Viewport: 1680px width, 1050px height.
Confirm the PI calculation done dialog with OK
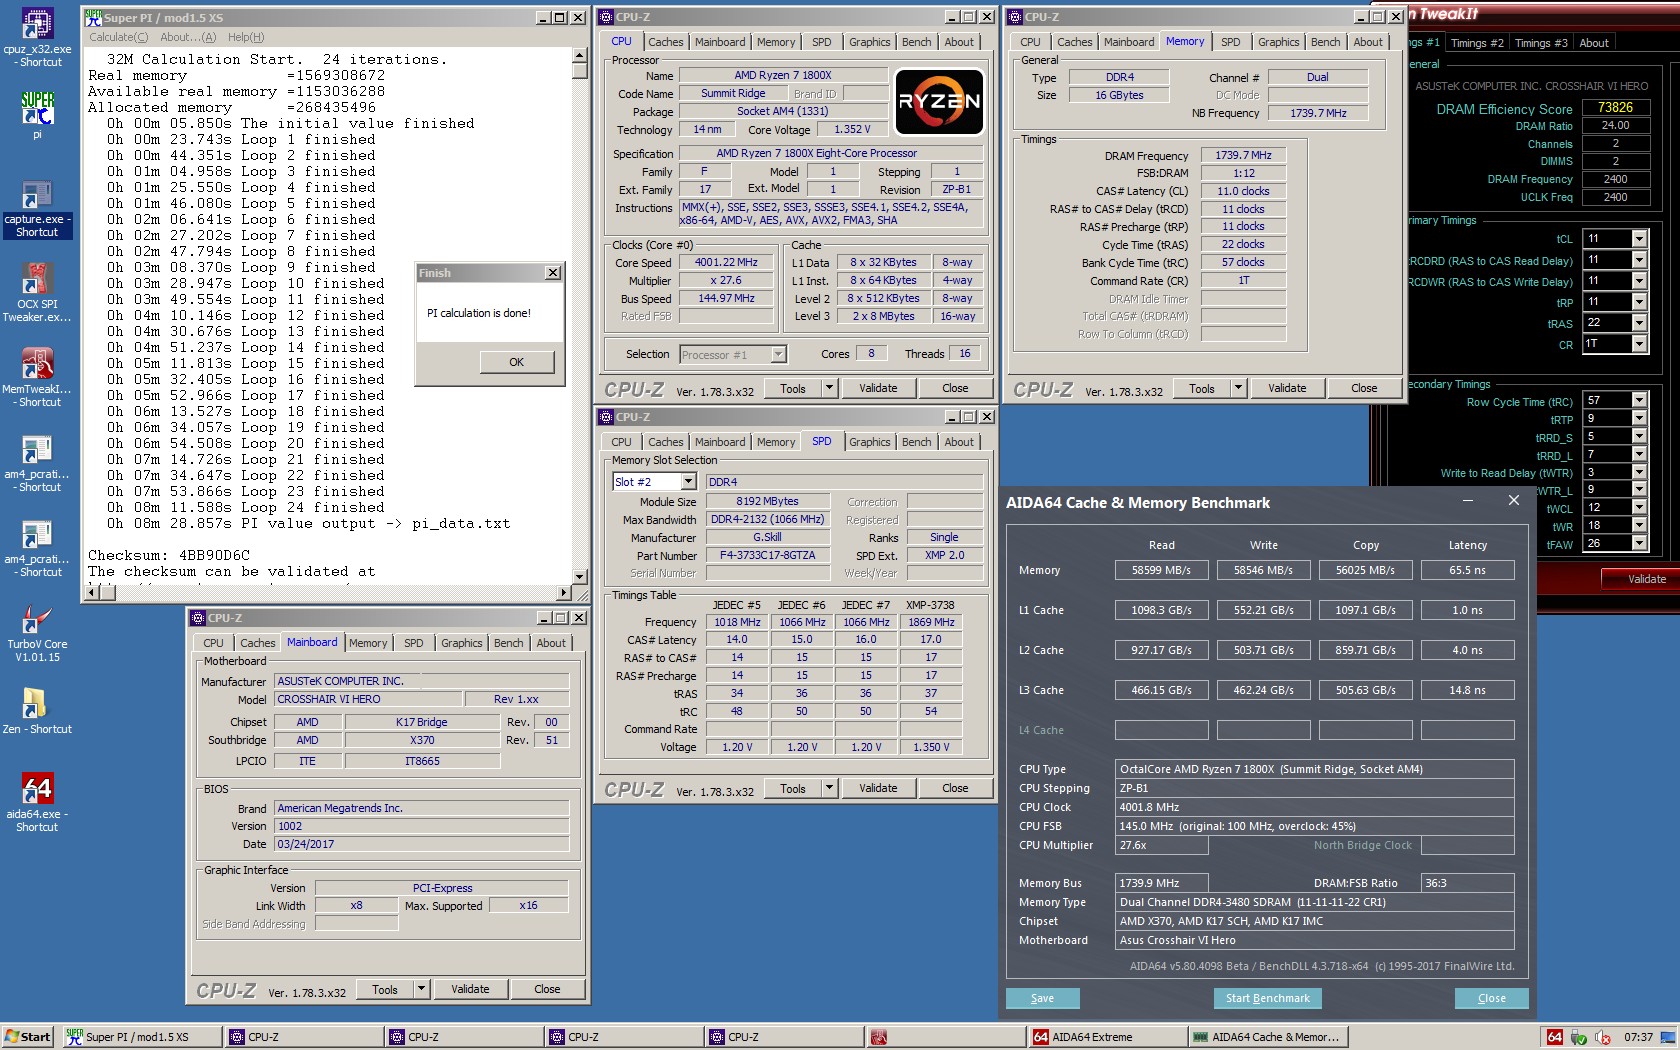pos(516,362)
